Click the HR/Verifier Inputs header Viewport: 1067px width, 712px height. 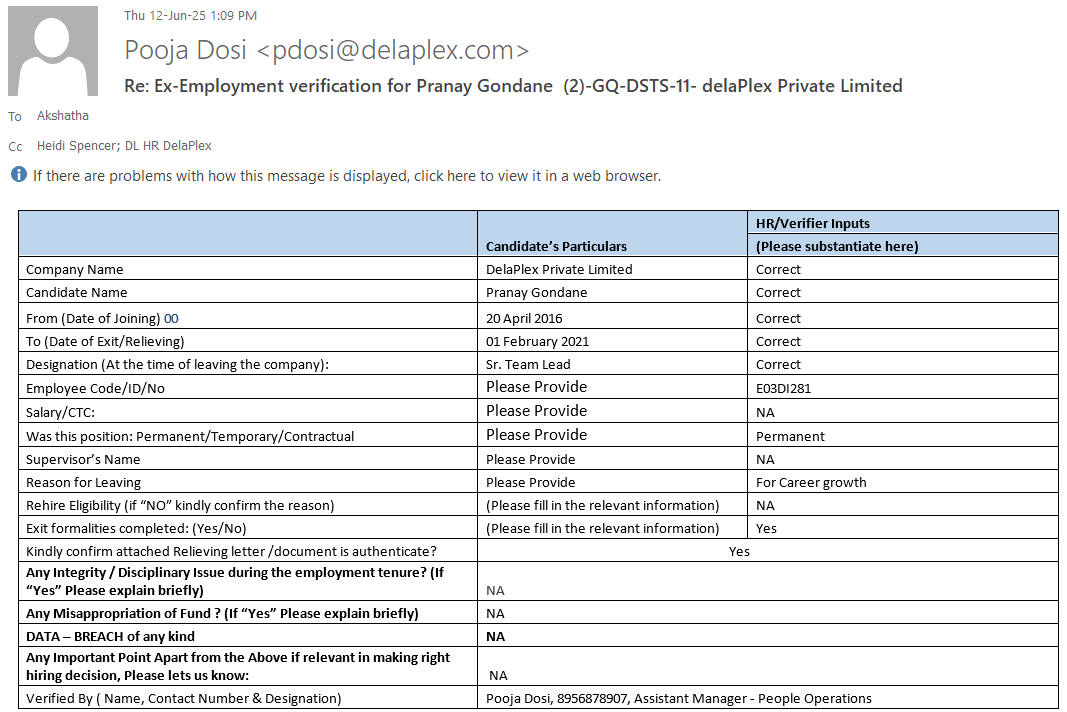coord(812,223)
